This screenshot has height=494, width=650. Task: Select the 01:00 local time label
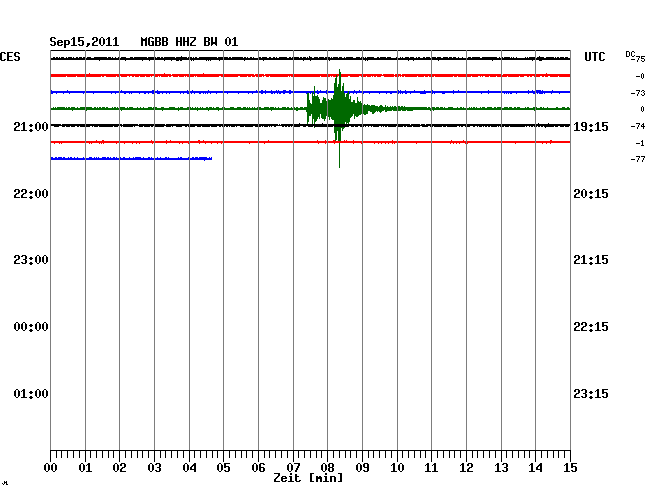point(31,393)
